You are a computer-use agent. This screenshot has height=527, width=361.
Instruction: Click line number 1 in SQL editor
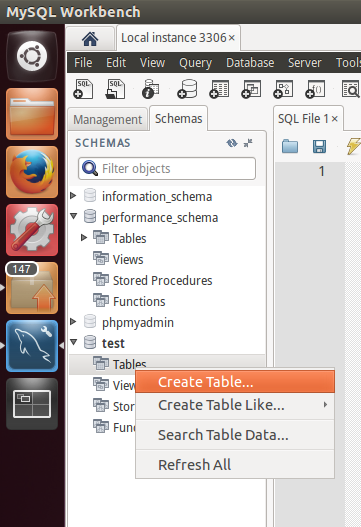click(x=321, y=171)
